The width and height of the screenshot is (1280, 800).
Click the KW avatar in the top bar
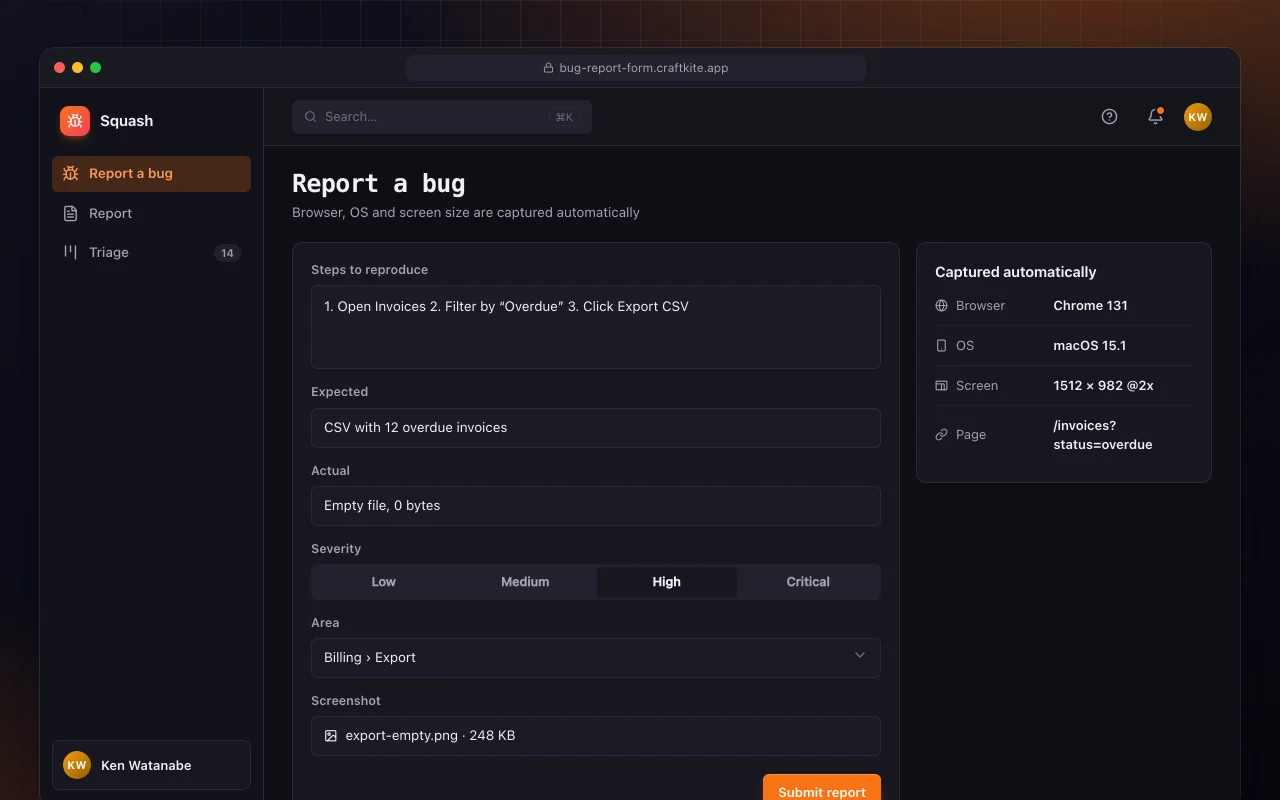click(1198, 117)
